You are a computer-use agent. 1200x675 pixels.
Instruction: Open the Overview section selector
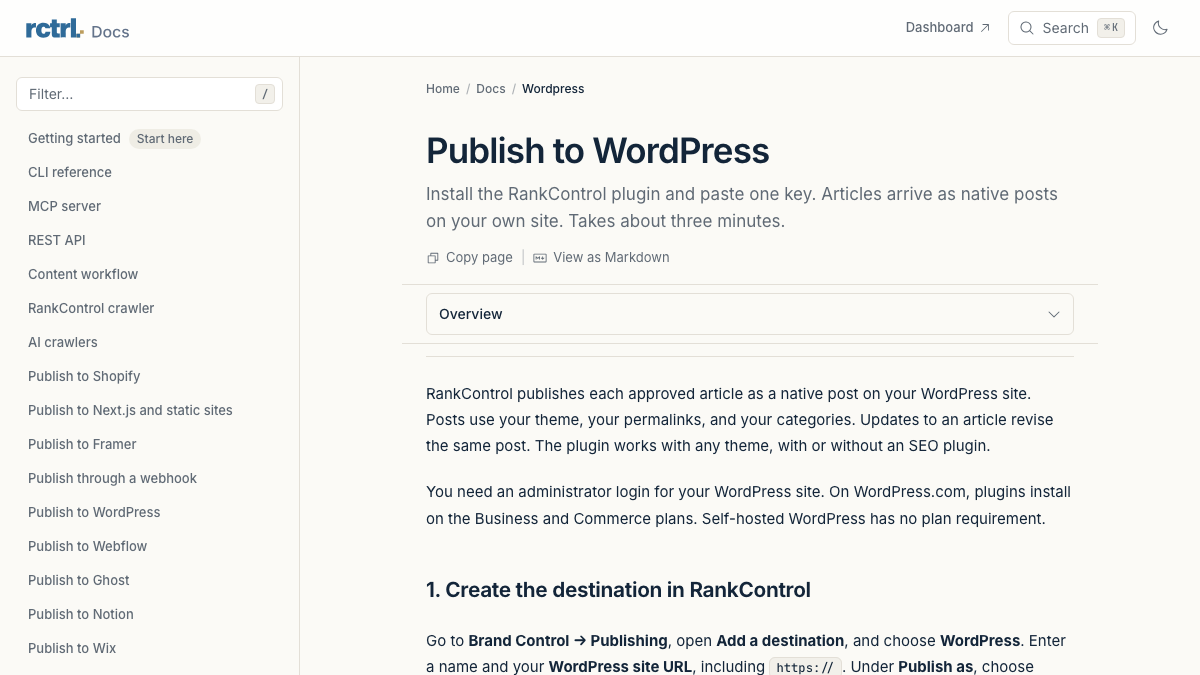750,314
